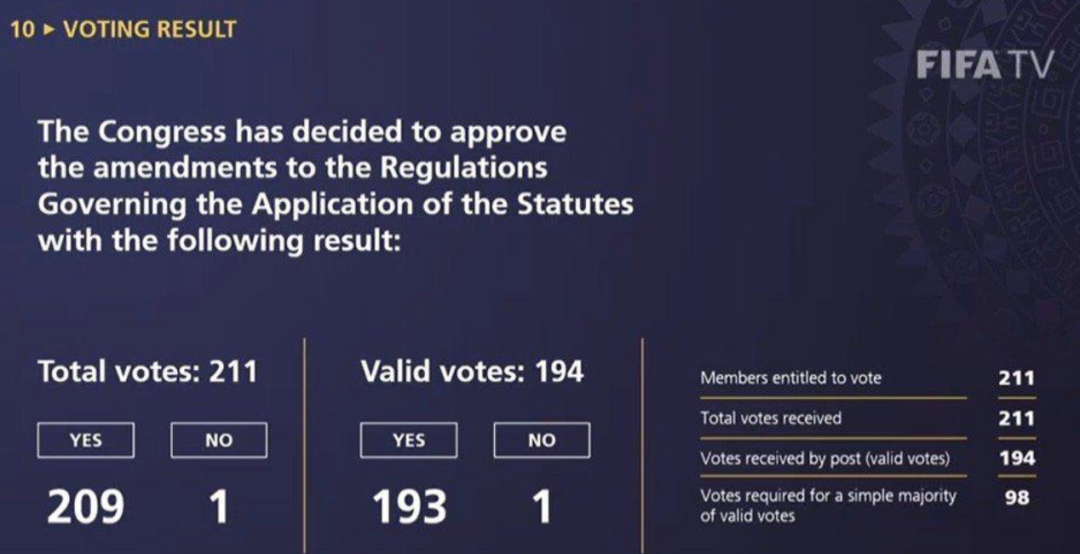The image size is (1080, 554).
Task: Select the 209 yes vote count
Action: click(85, 507)
